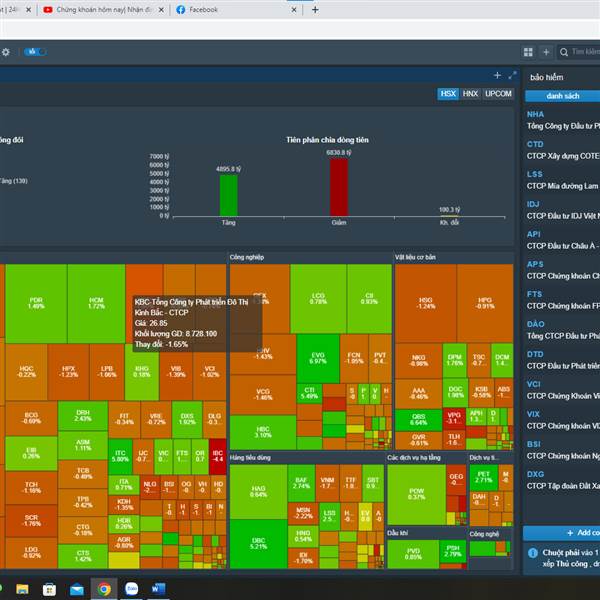The image size is (600, 600).
Task: Click the PDR heatmap tile
Action: click(36, 303)
